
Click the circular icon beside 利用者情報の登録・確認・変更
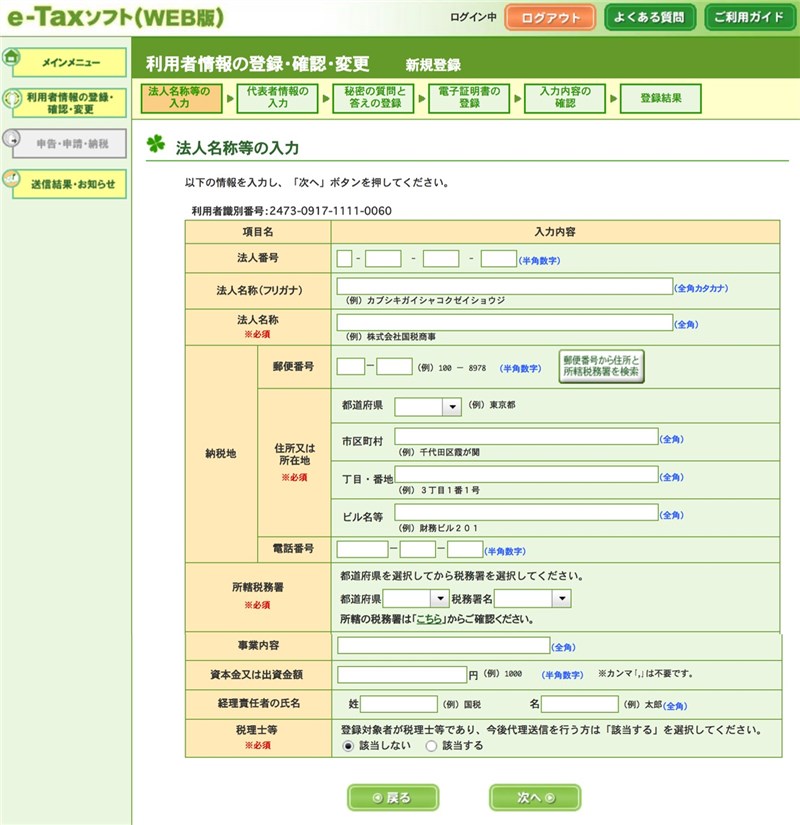click(x=12, y=98)
